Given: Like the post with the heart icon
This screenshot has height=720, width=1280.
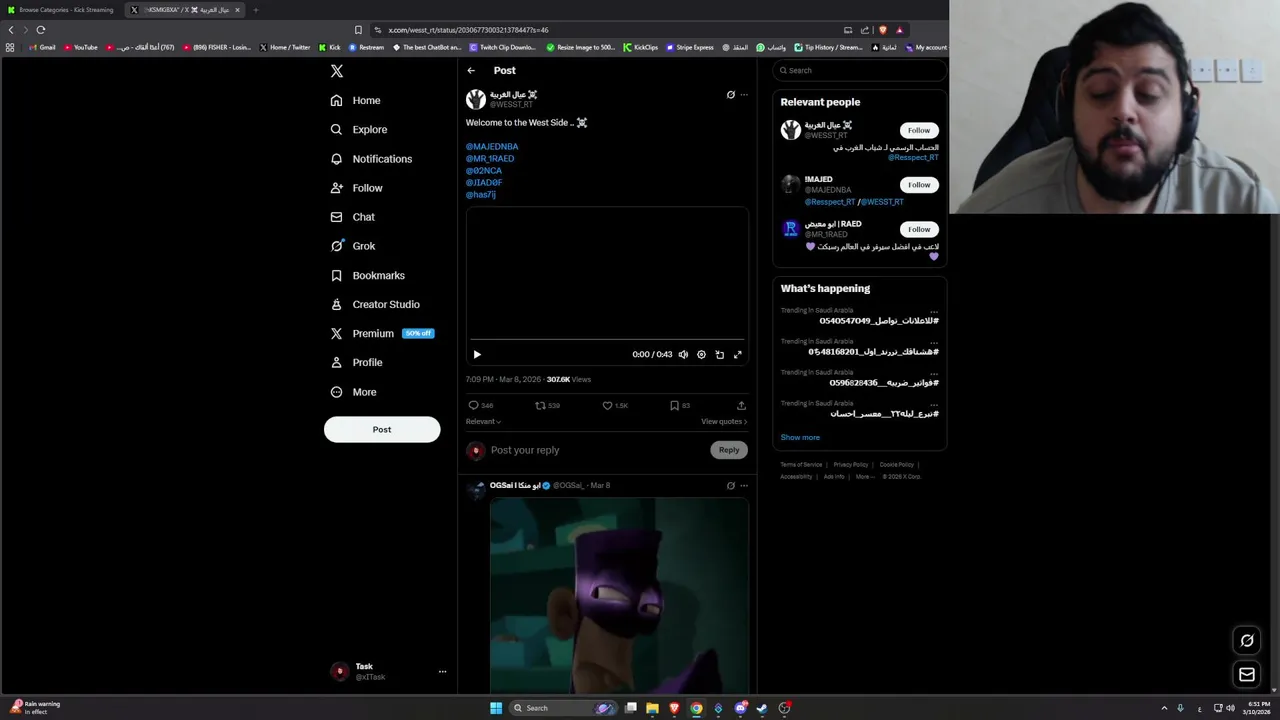Looking at the screenshot, I should click(x=607, y=405).
